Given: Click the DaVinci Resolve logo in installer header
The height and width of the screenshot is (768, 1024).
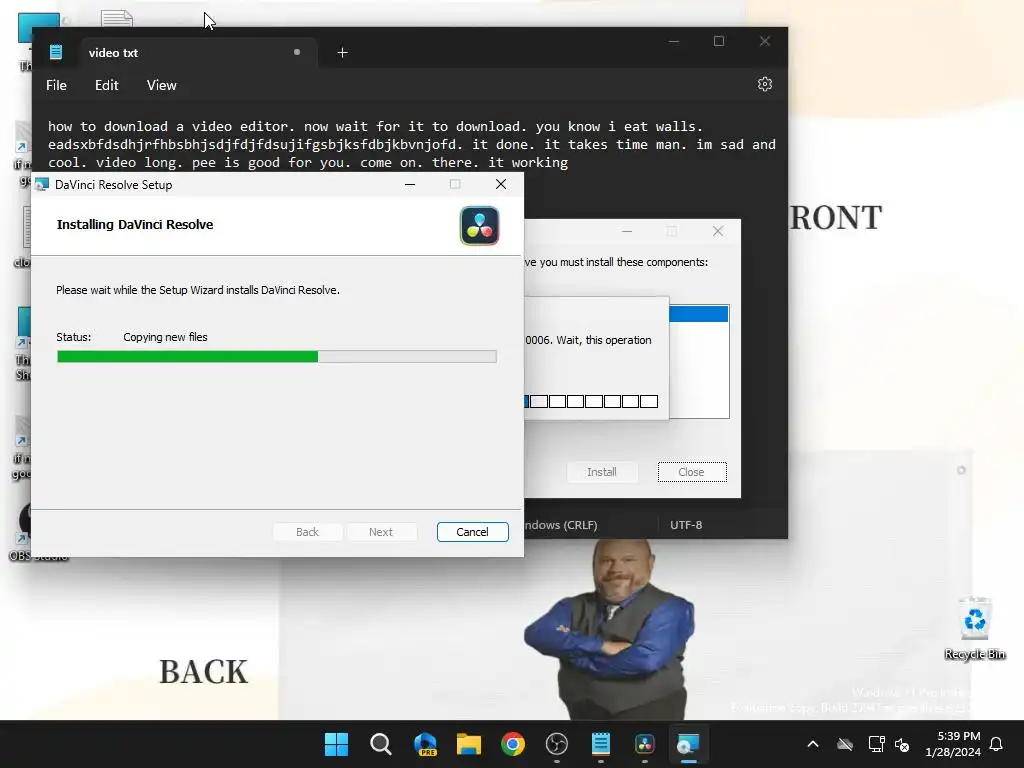Looking at the screenshot, I should (x=479, y=225).
